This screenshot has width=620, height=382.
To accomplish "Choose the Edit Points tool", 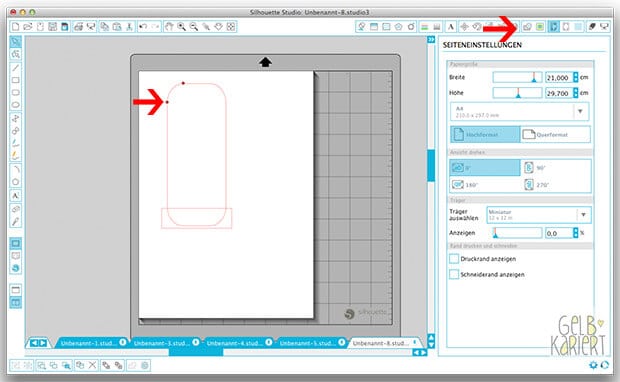I will tap(15, 54).
